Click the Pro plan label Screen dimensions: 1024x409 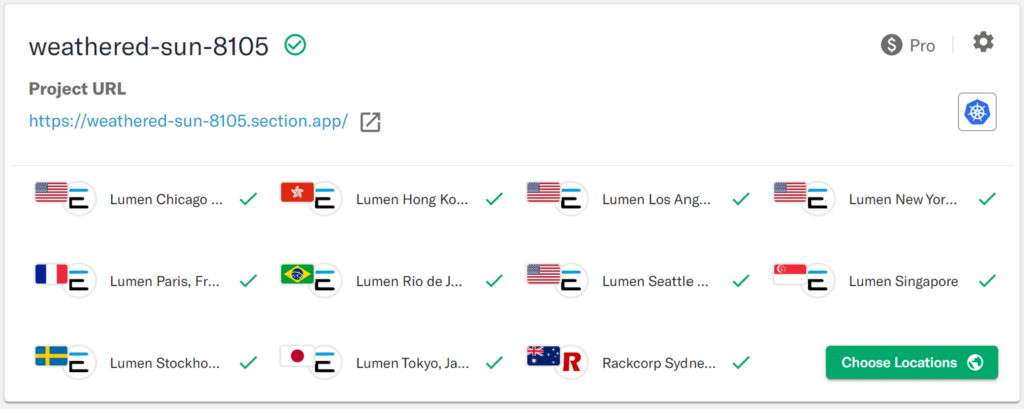922,46
